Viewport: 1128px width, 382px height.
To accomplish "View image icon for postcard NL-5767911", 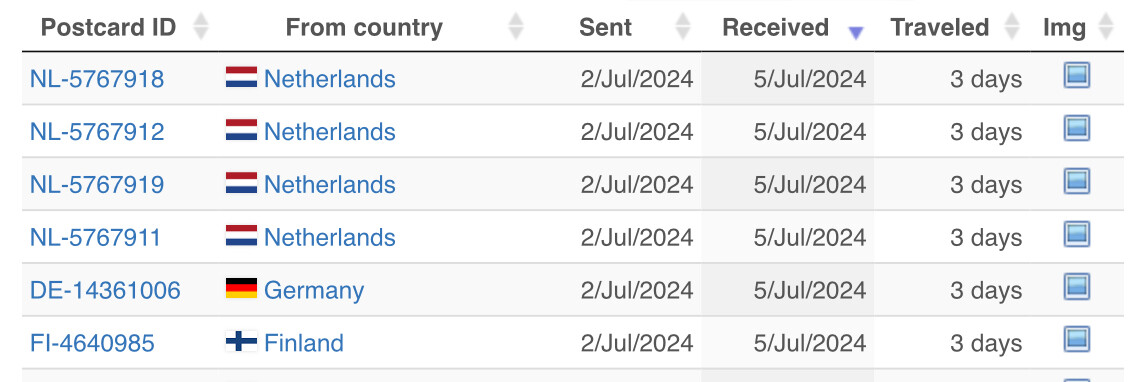I will [x=1076, y=235].
